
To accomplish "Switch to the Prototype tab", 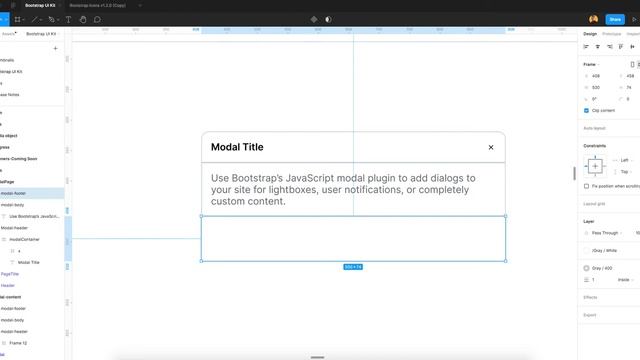I will [611, 34].
